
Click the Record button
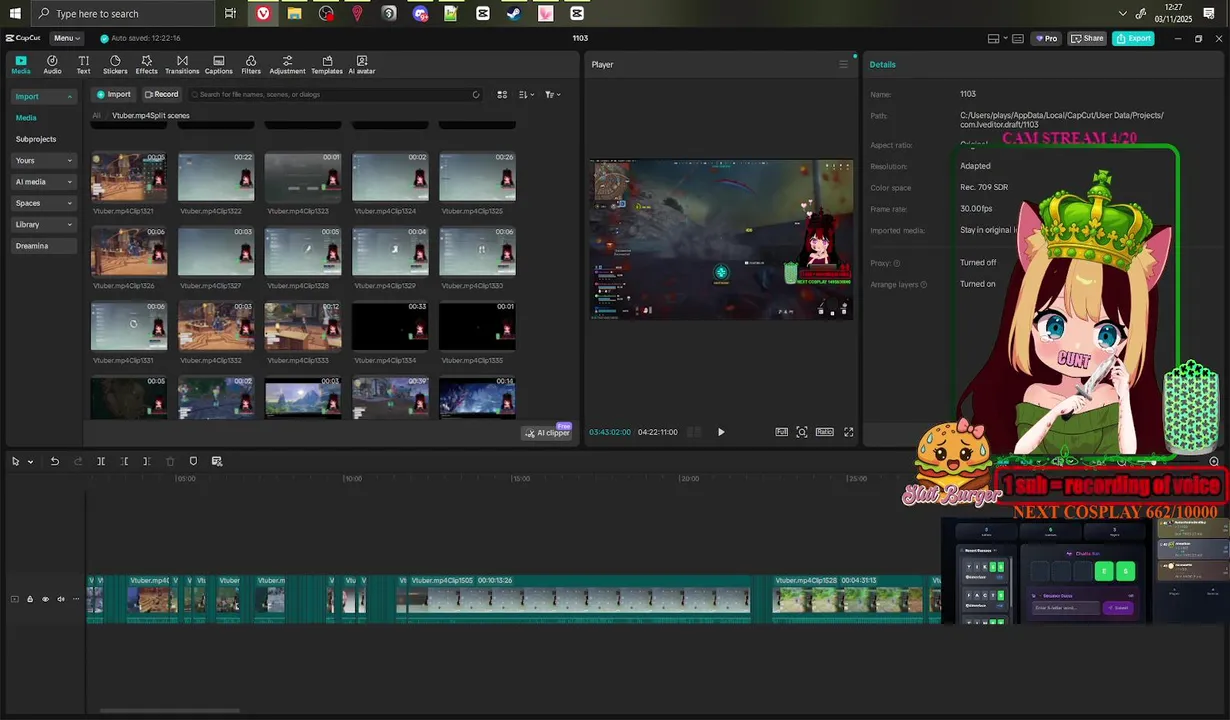(161, 94)
